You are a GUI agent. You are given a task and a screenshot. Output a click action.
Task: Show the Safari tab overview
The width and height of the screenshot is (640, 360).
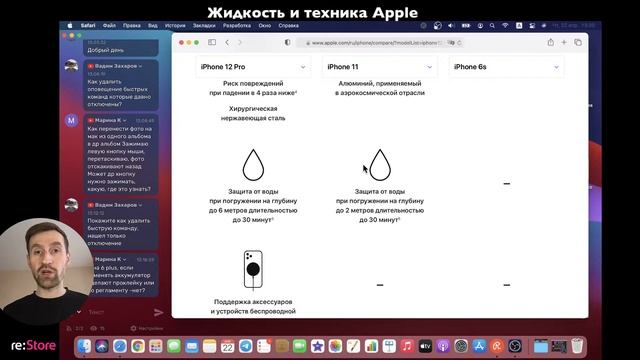(578, 42)
